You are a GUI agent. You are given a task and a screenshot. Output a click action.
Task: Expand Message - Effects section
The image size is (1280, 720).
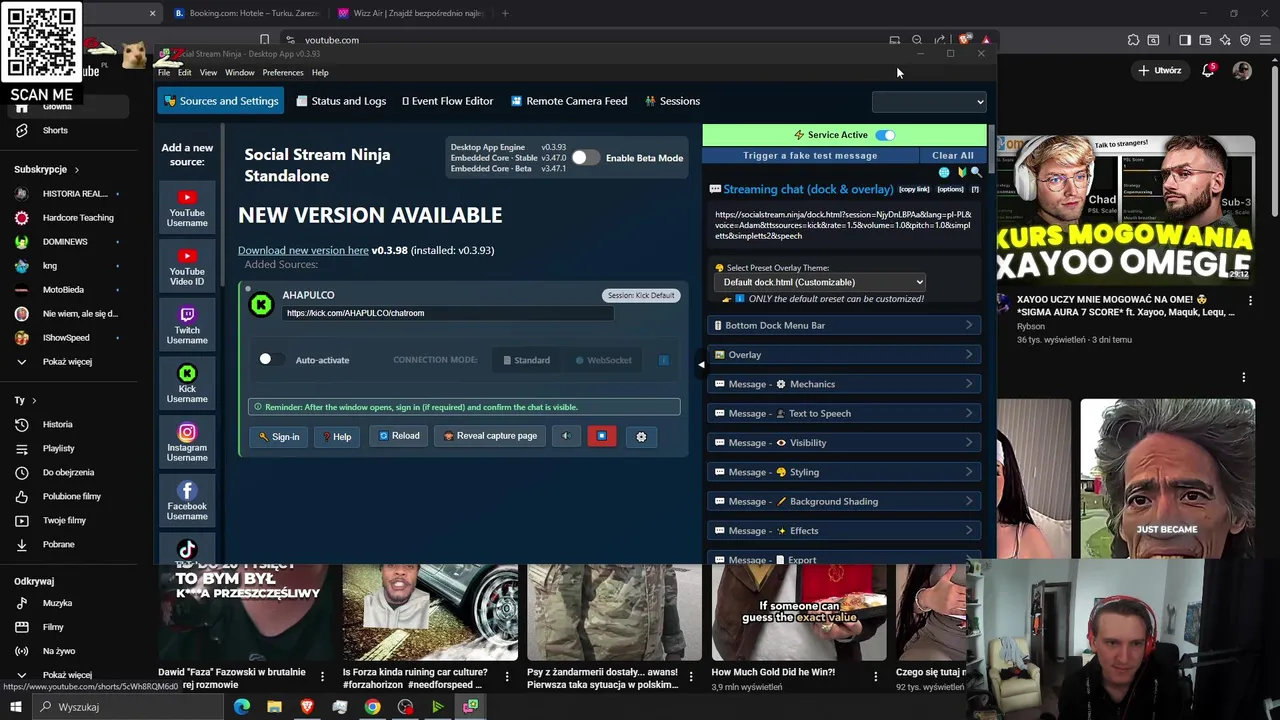(x=844, y=531)
